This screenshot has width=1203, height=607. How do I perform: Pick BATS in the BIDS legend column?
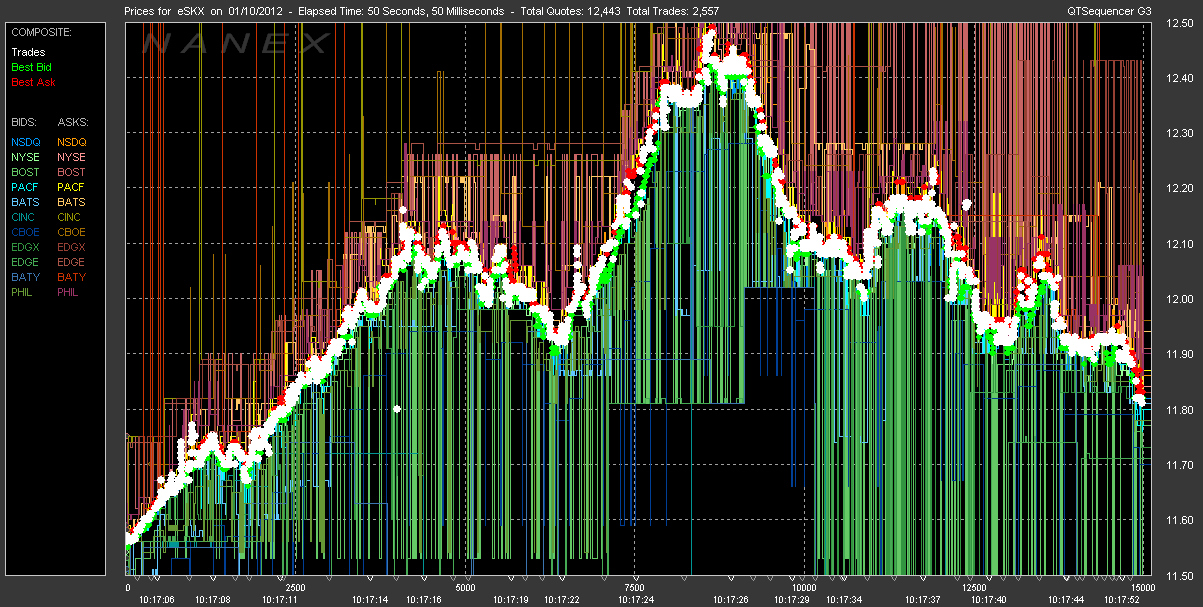tap(26, 202)
